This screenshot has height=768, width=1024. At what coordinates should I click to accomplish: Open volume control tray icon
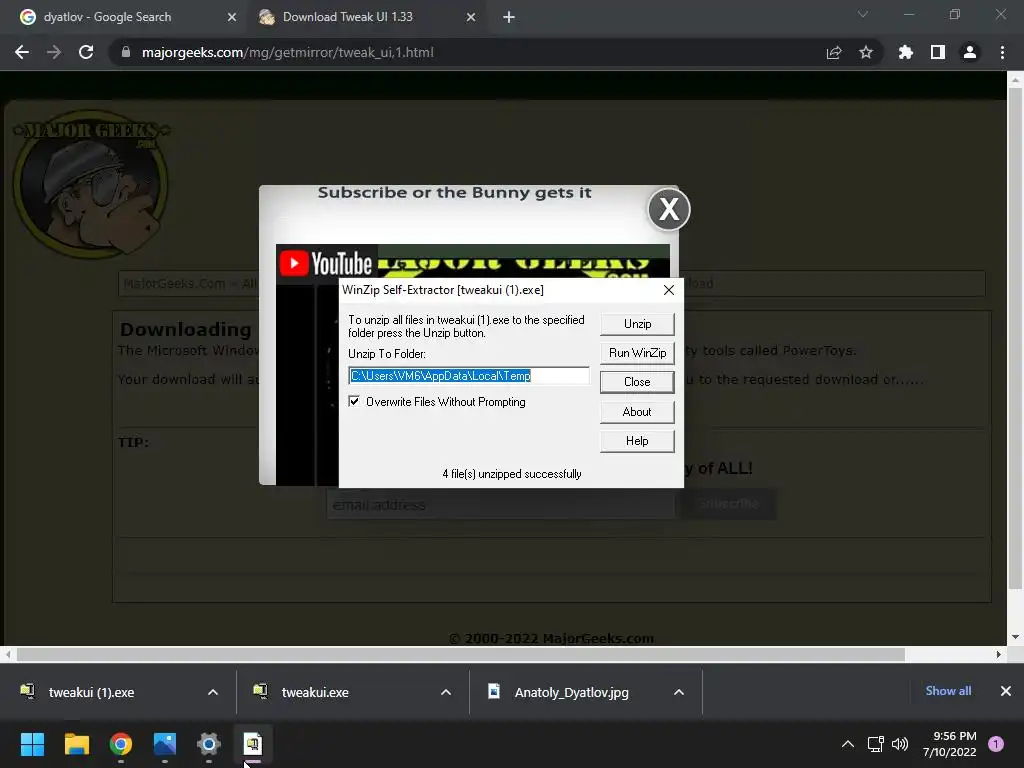tap(900, 744)
